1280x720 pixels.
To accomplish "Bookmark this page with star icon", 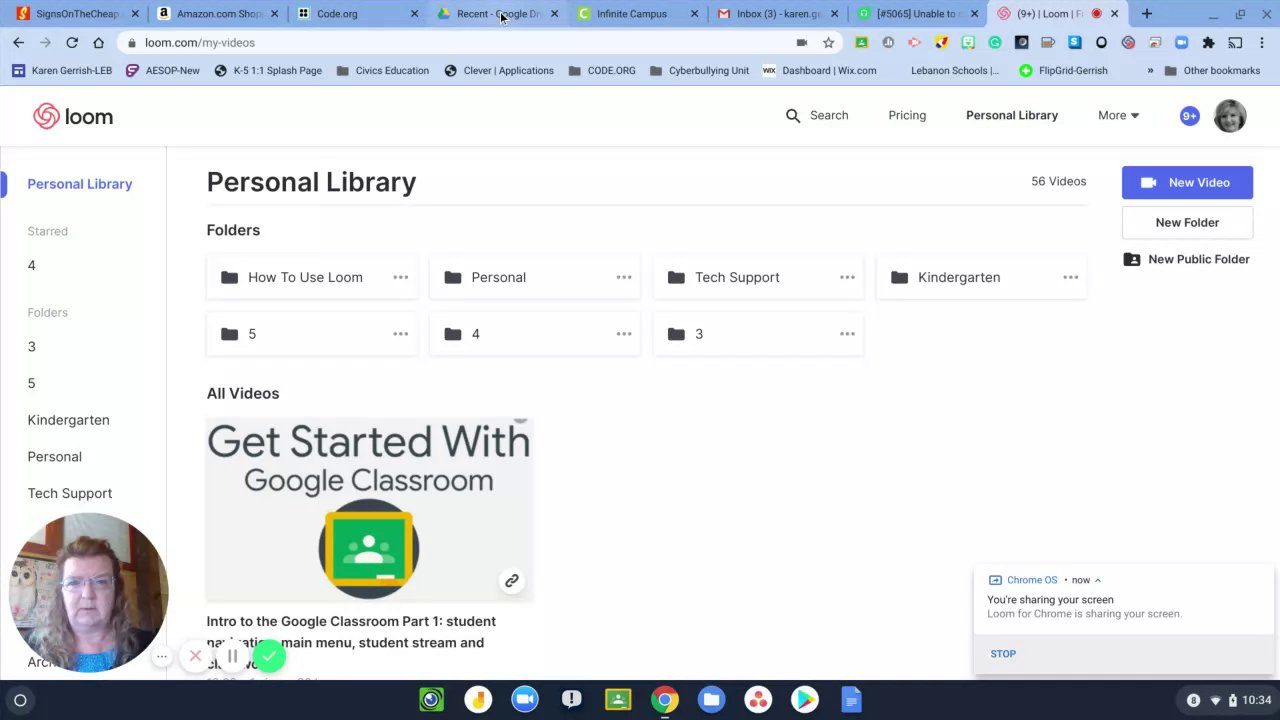I will tap(828, 43).
